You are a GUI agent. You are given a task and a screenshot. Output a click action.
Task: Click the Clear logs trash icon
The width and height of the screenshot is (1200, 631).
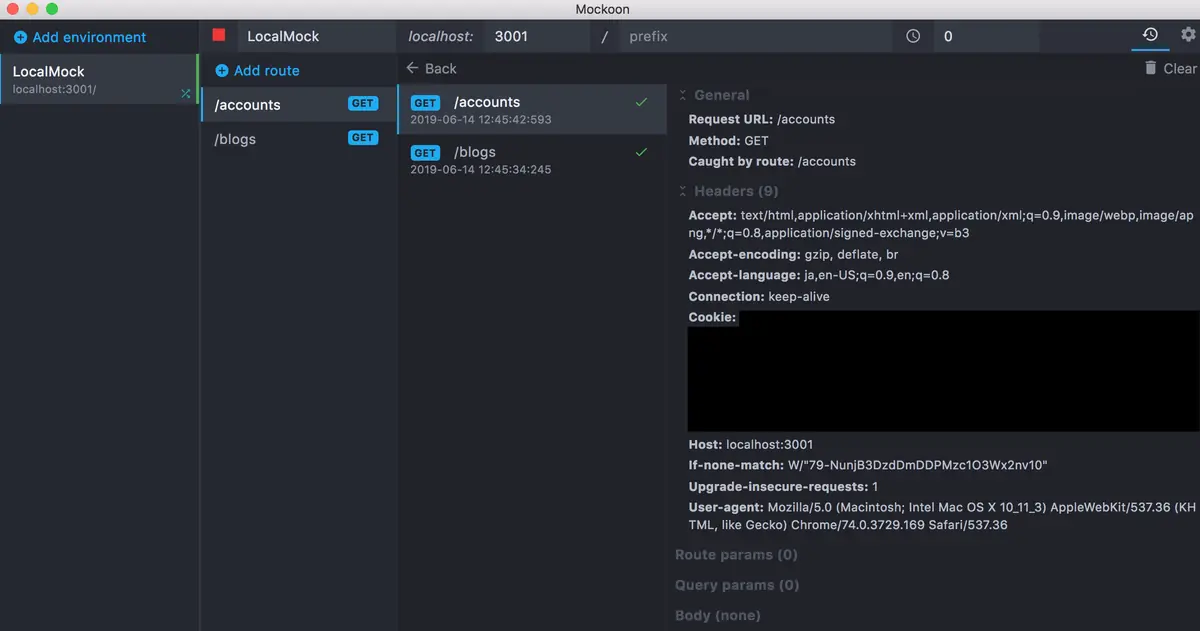[1151, 68]
